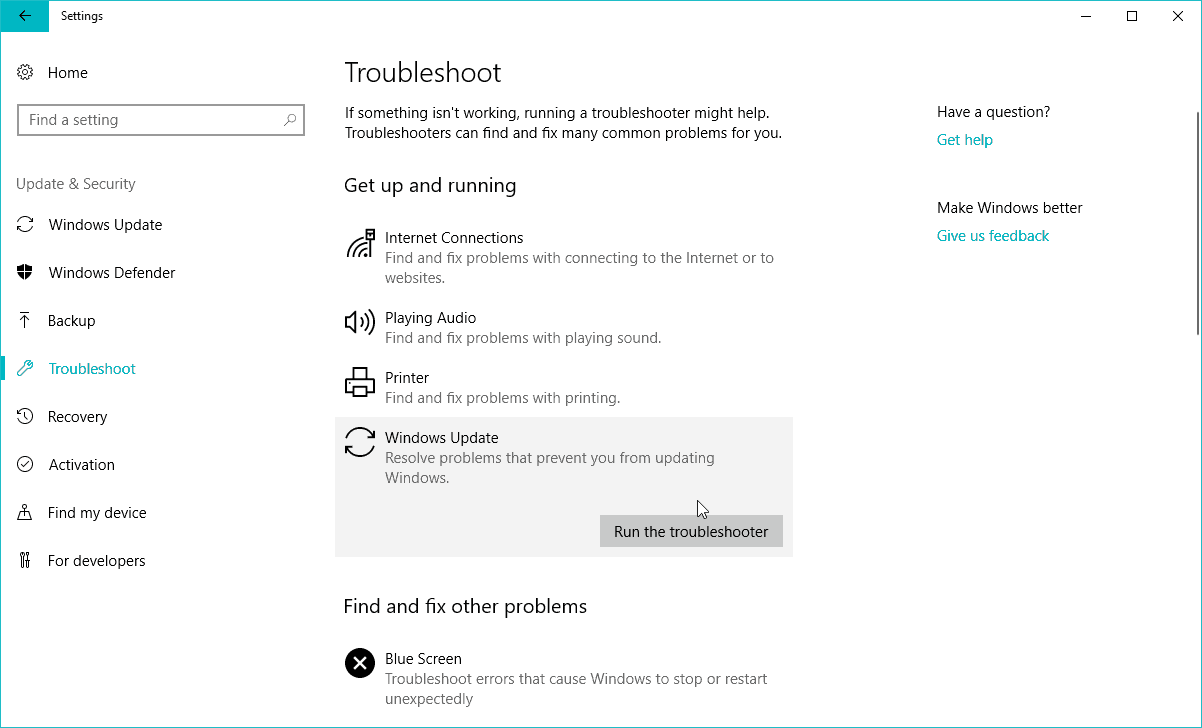This screenshot has width=1202, height=728.
Task: Select the Printer troubleshooter title
Action: [x=407, y=378]
